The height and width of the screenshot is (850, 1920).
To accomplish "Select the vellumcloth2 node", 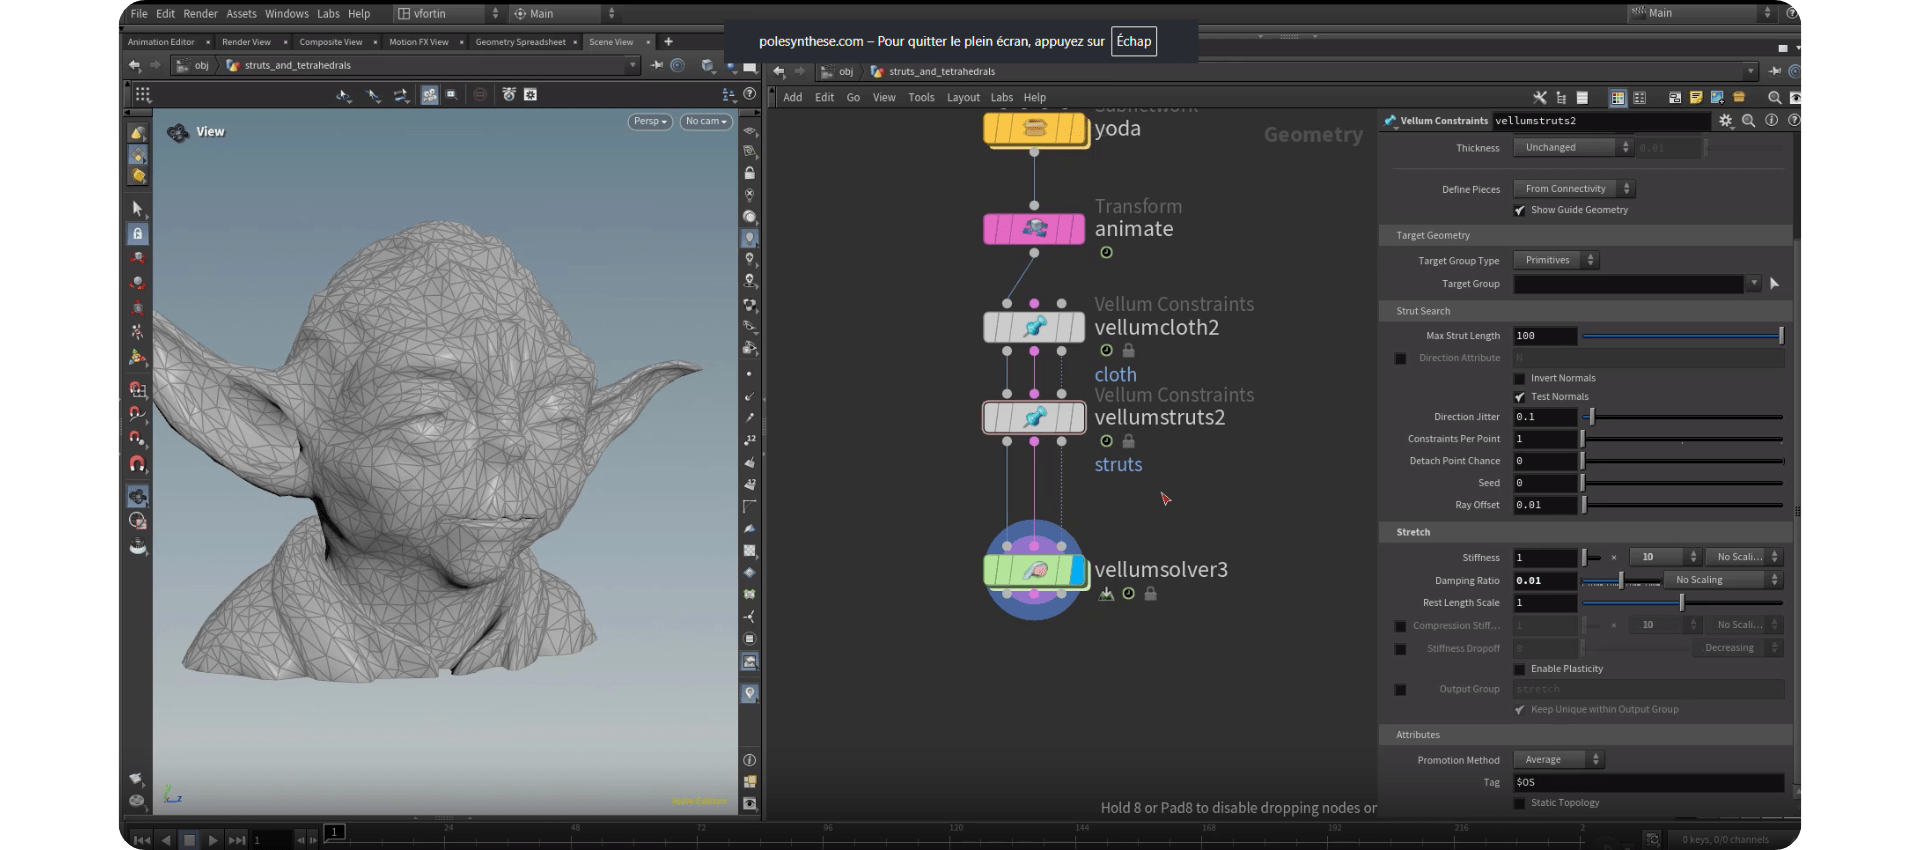I will point(1034,327).
